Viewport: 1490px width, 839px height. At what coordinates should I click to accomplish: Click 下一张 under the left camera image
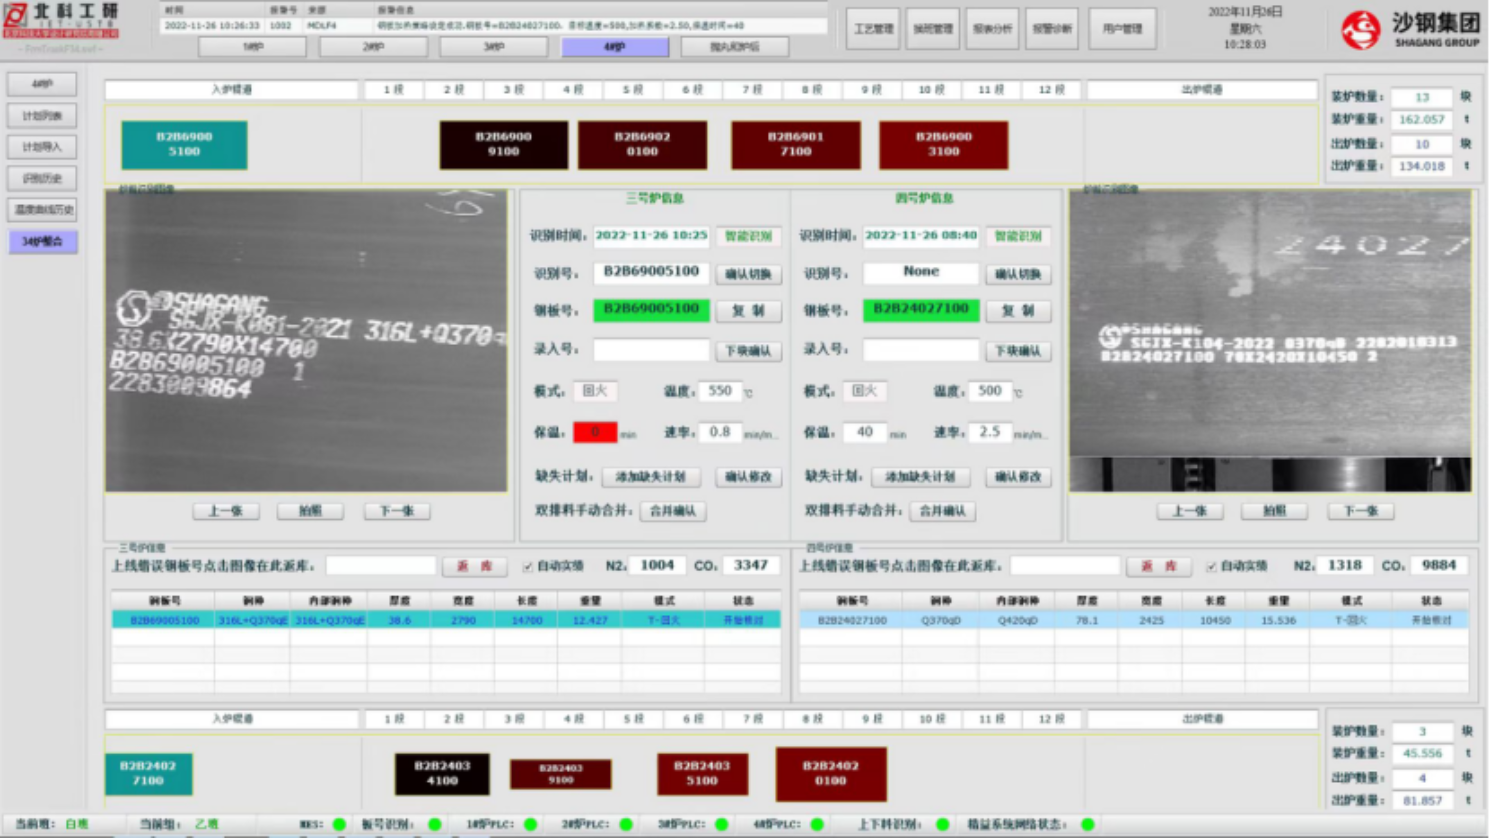coord(396,511)
